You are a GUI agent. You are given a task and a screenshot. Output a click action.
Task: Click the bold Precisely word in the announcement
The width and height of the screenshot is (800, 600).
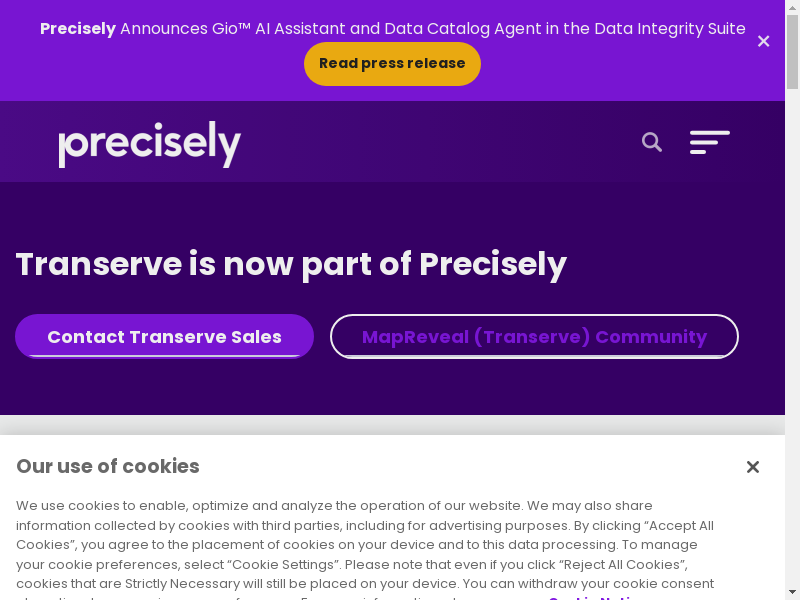coord(78,29)
